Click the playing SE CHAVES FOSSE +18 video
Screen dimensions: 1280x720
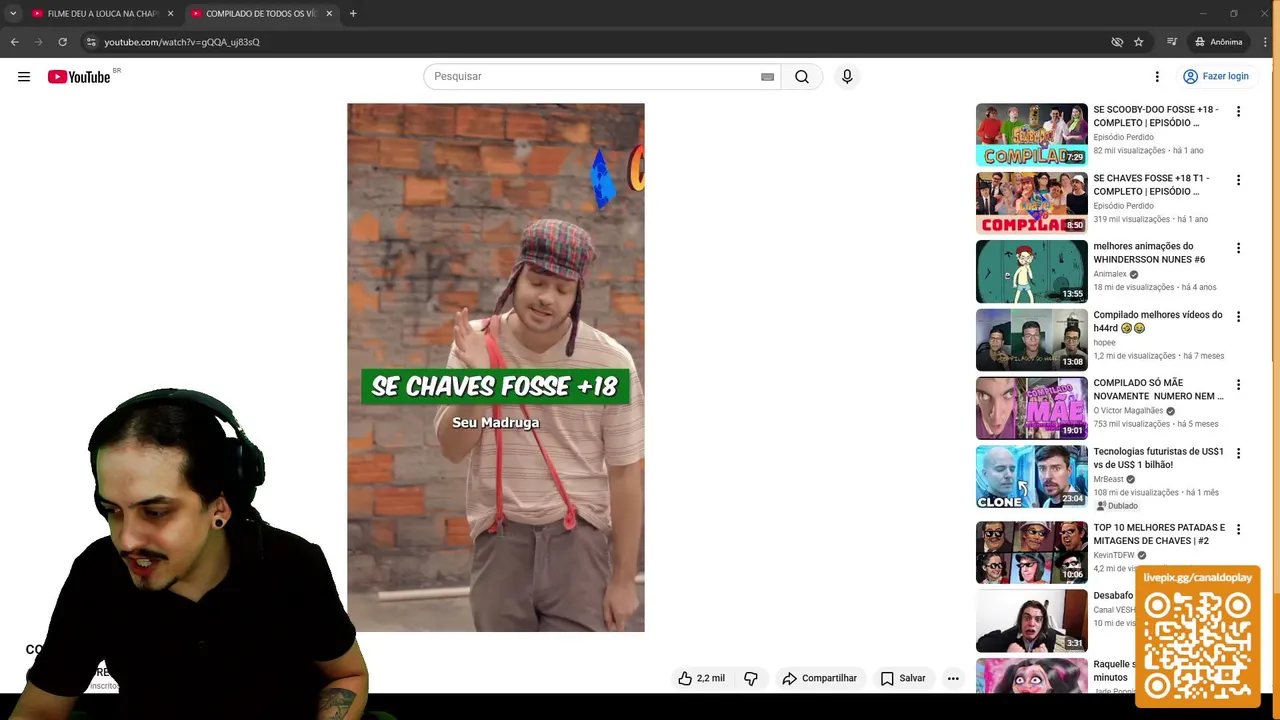point(496,367)
